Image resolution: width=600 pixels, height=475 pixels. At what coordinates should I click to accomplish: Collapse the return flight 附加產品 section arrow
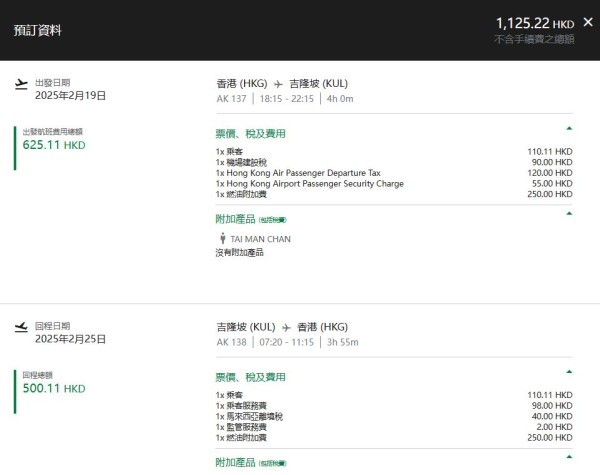click(x=569, y=459)
